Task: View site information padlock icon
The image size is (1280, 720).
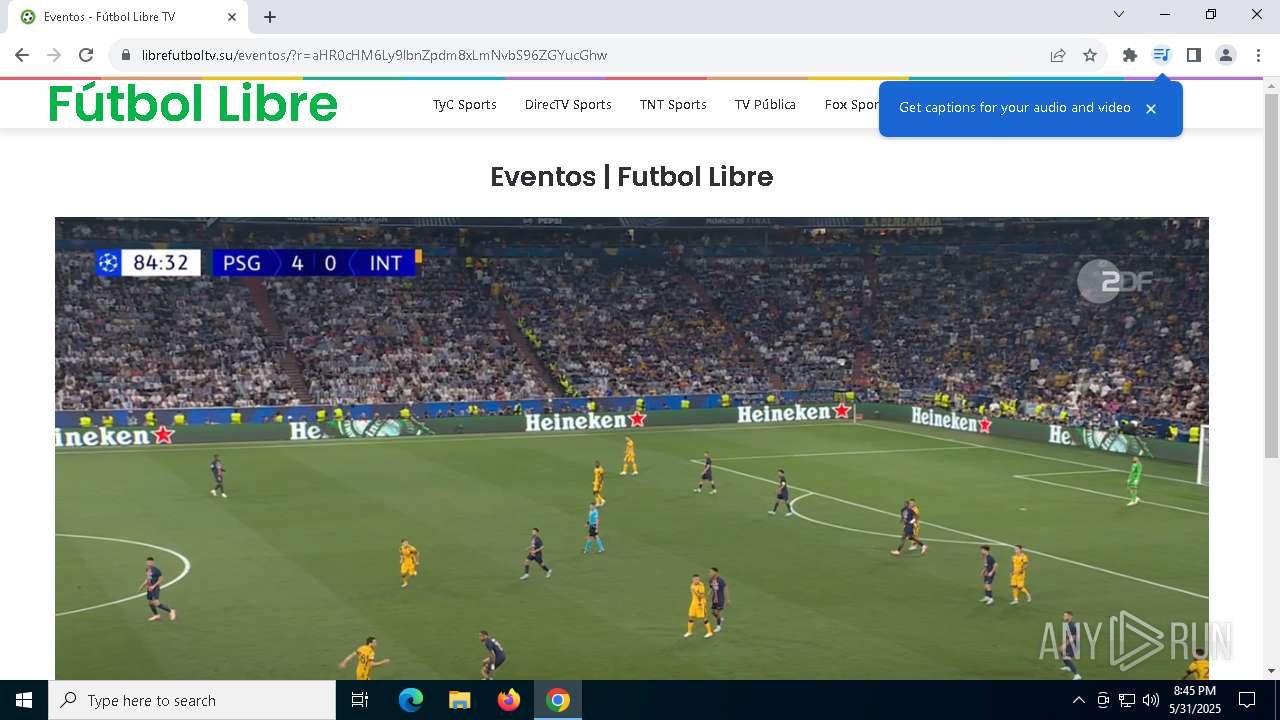Action: coord(126,55)
